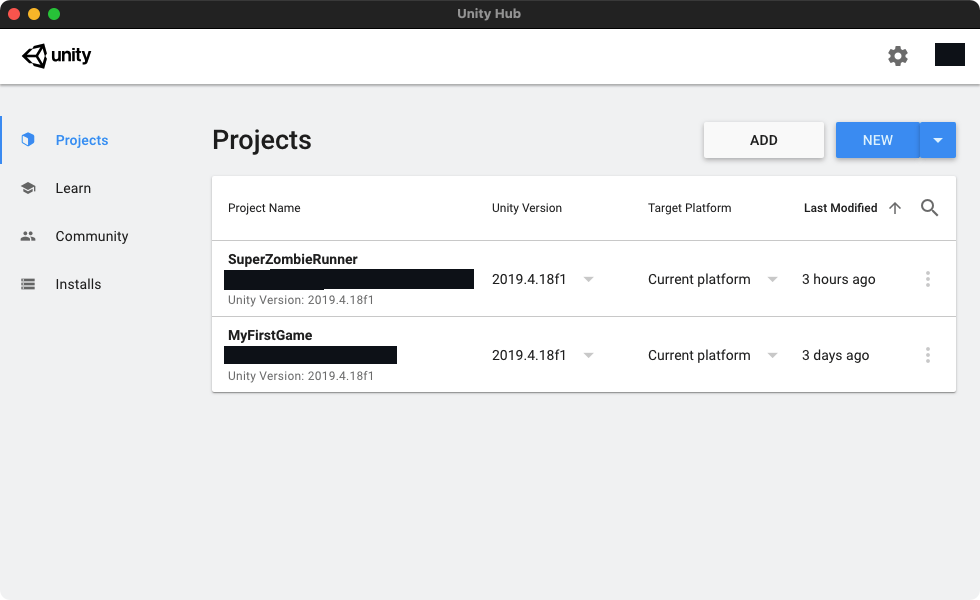Image resolution: width=980 pixels, height=600 pixels.
Task: Expand the NEW button dropdown arrow
Action: pos(938,140)
